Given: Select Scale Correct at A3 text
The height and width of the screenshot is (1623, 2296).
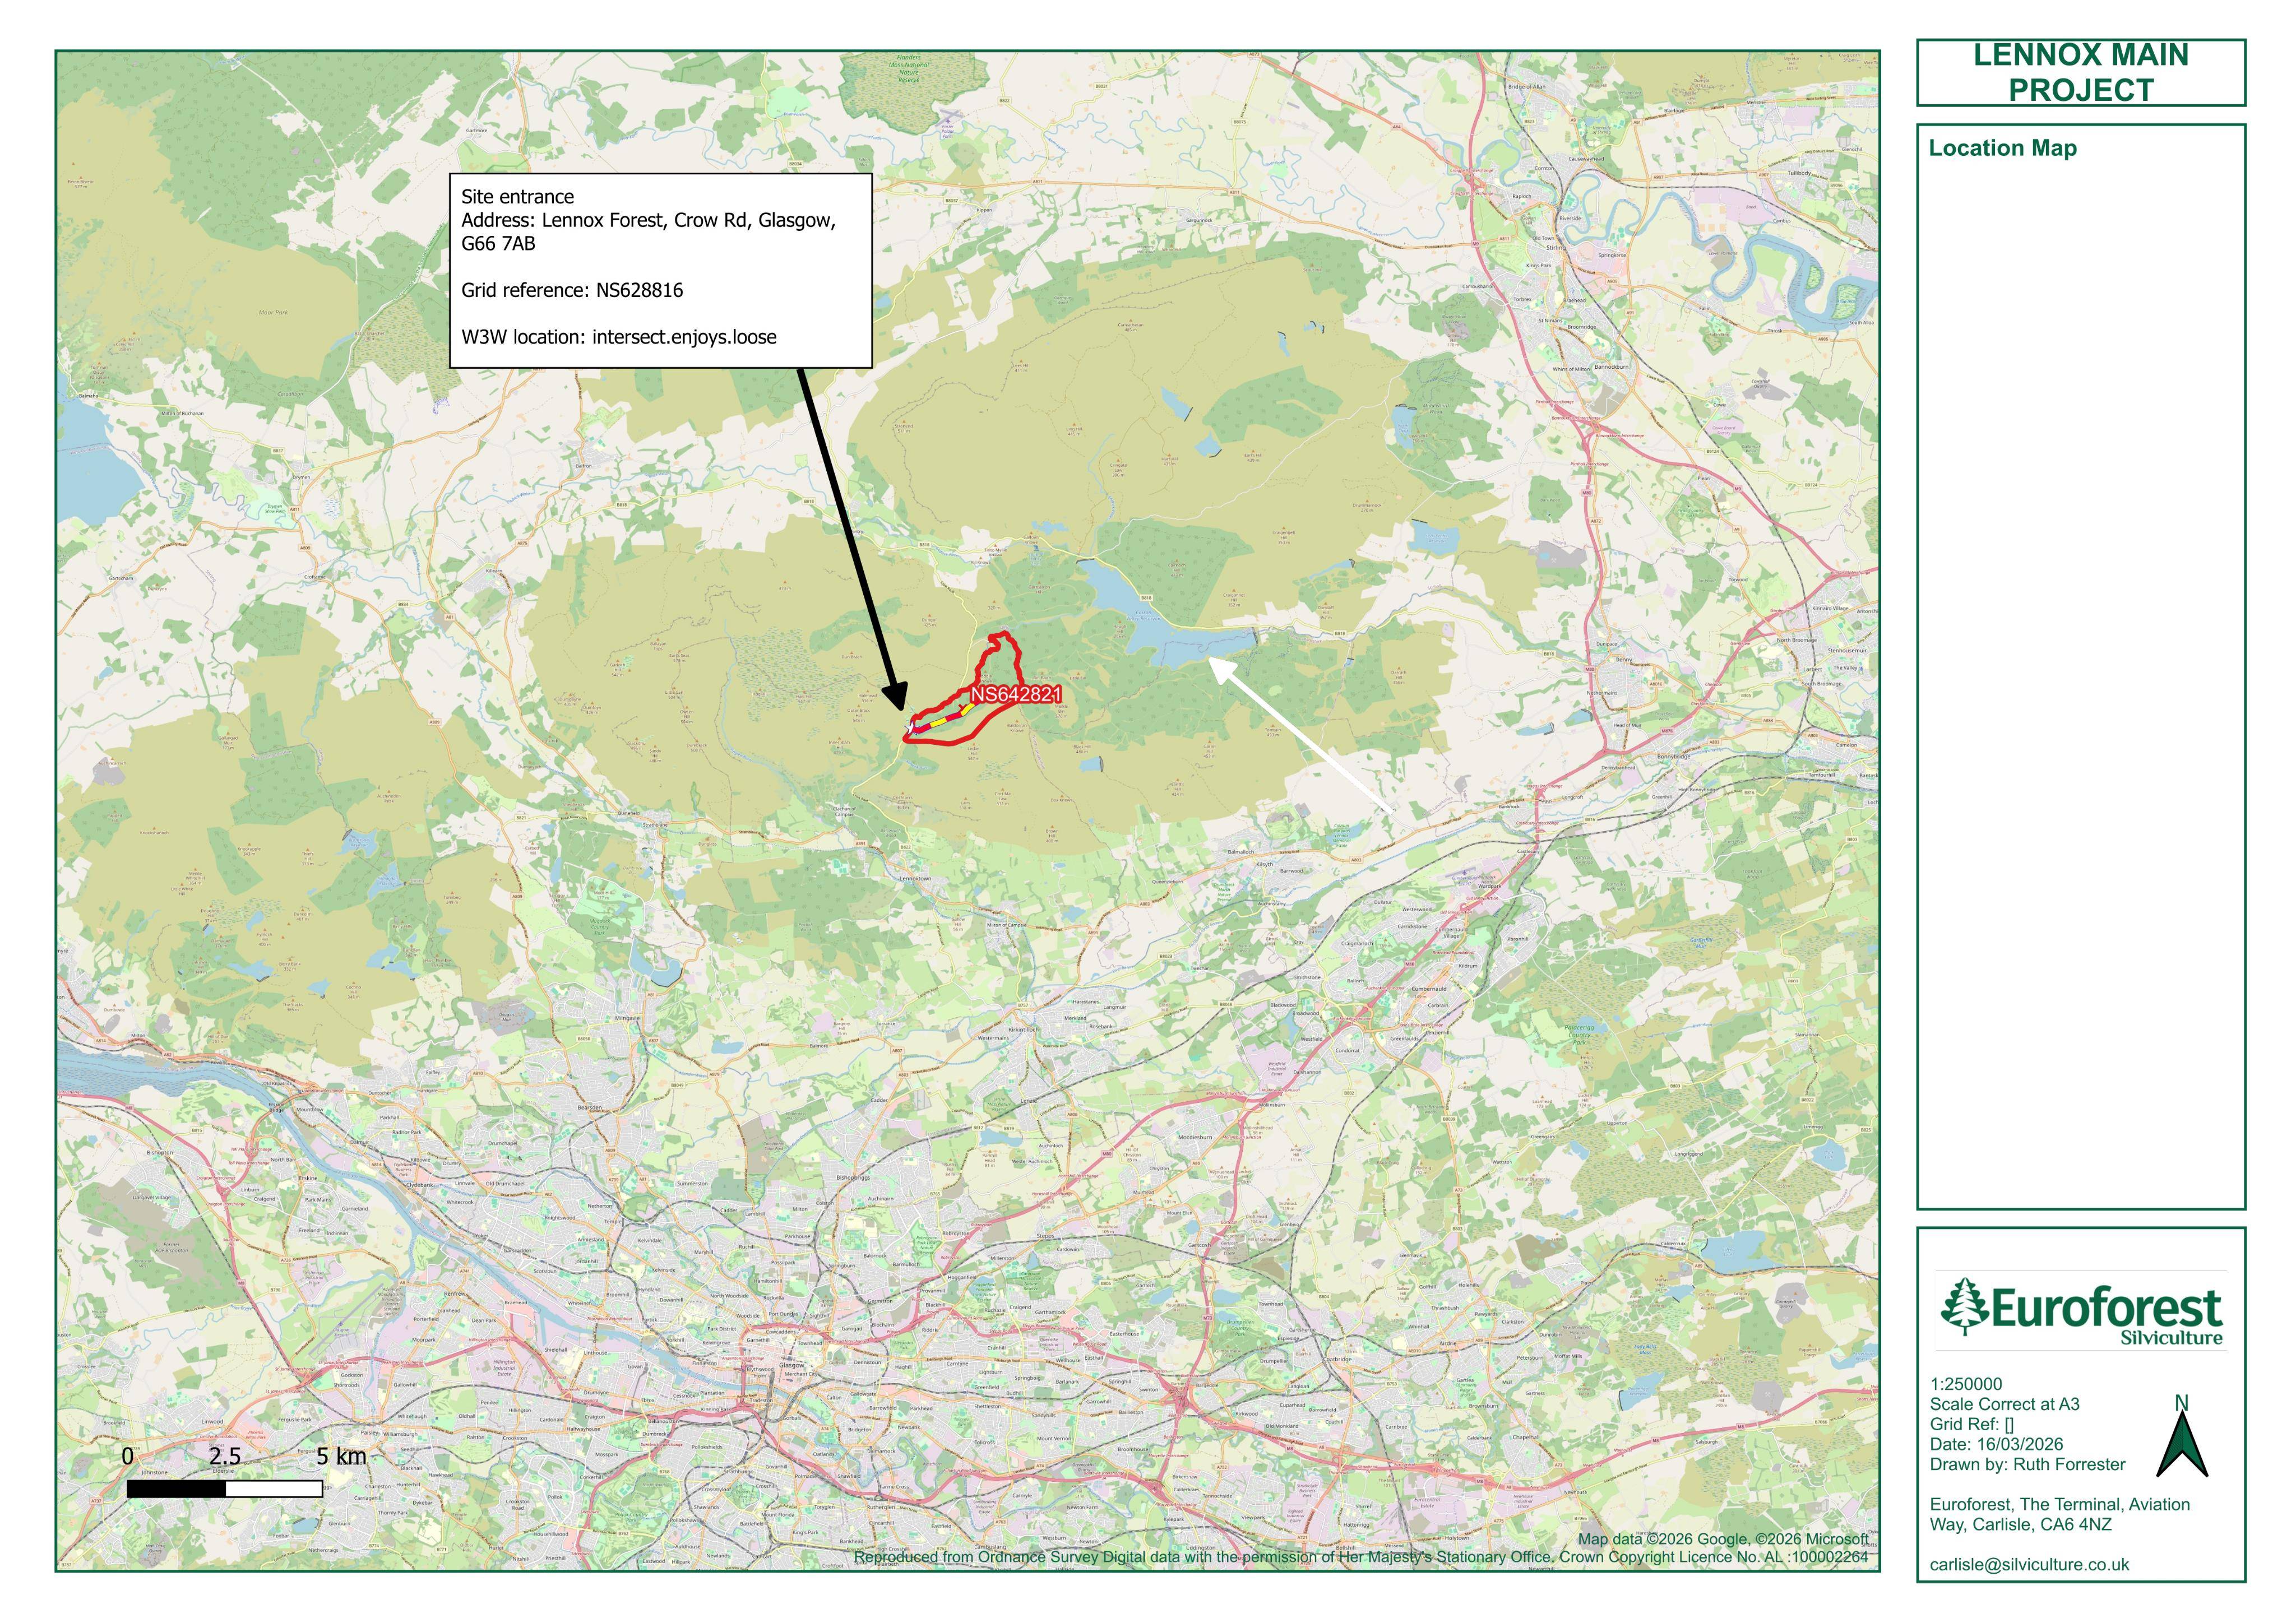Looking at the screenshot, I should (x=2004, y=1405).
